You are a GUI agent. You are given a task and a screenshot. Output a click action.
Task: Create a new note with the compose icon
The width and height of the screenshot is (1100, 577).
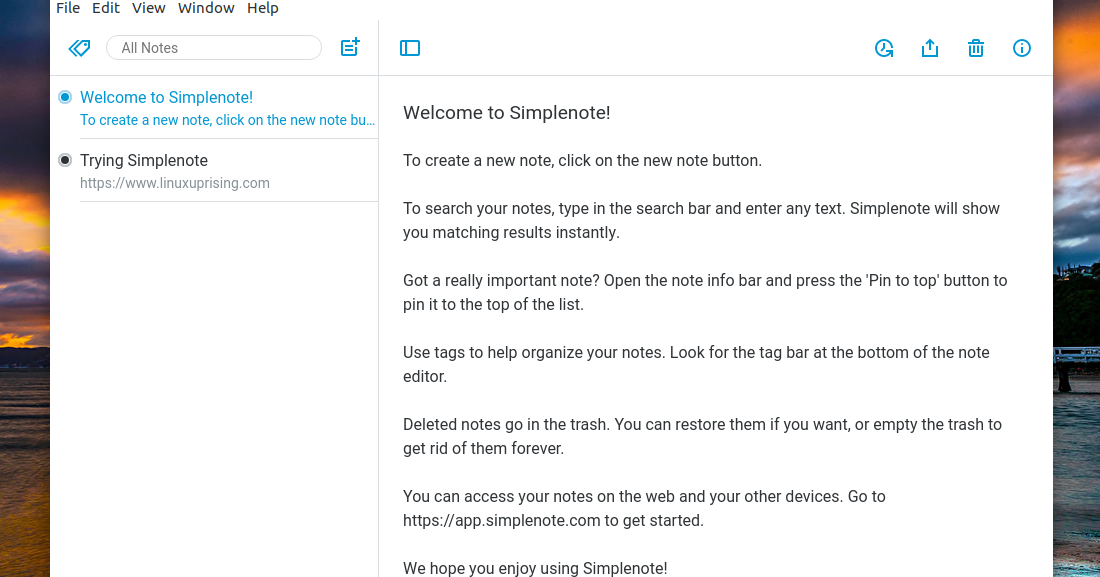point(350,47)
